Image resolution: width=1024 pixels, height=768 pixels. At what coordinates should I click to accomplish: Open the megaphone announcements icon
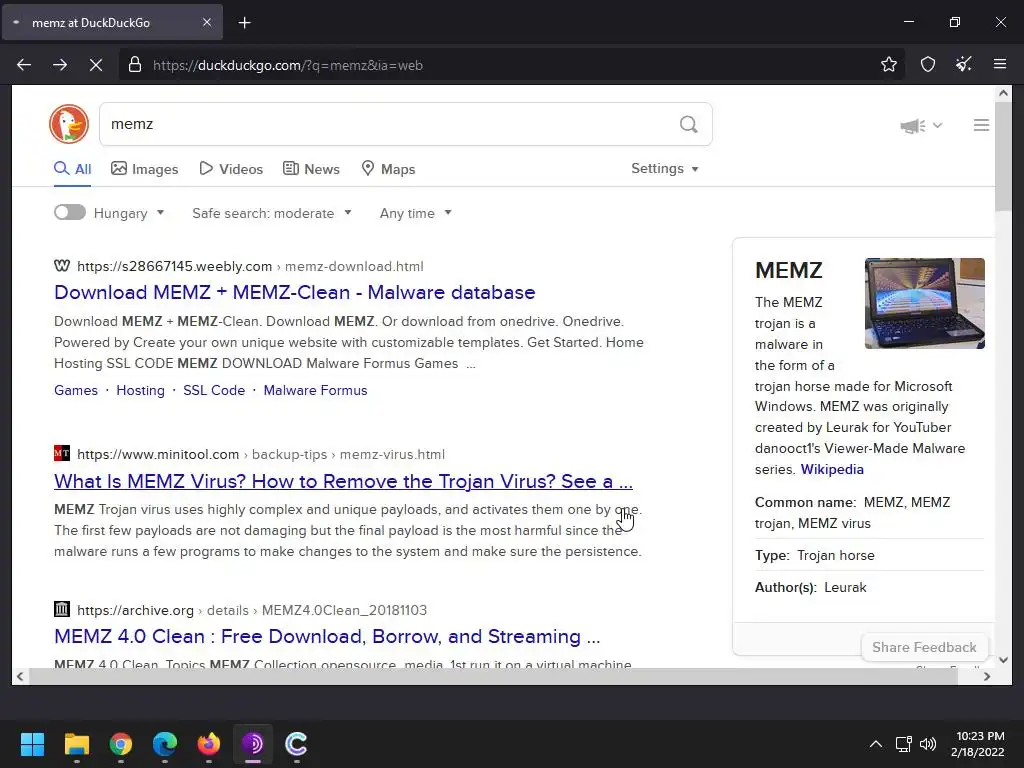coord(912,125)
